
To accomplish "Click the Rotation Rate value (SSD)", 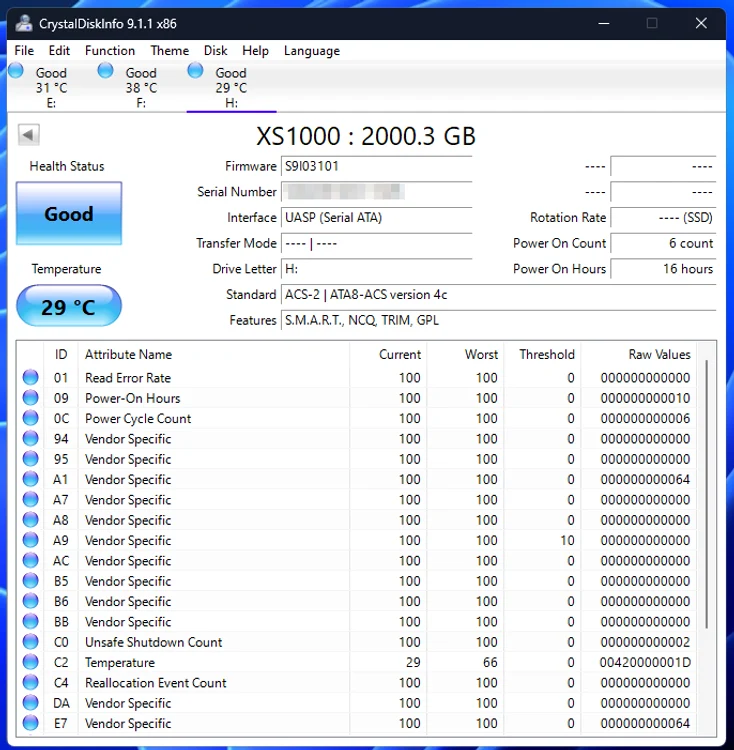I will 664,218.
